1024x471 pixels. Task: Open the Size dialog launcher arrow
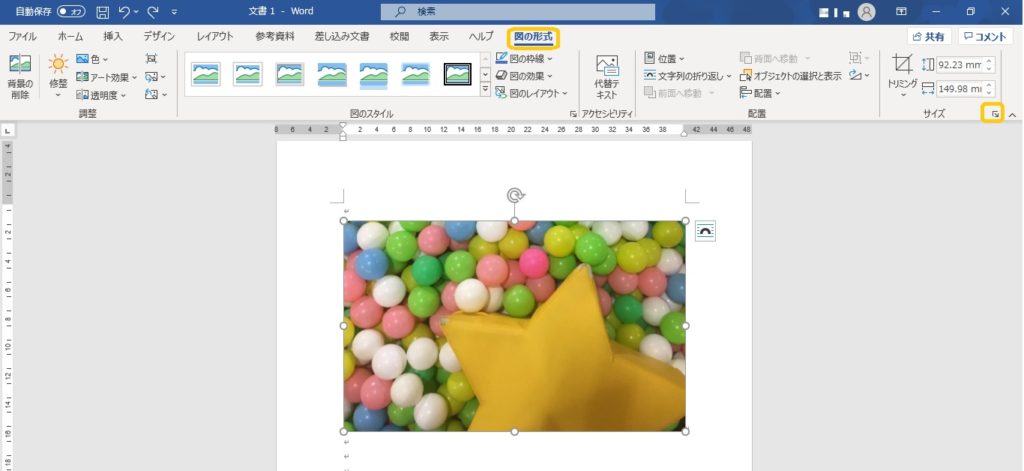(993, 115)
